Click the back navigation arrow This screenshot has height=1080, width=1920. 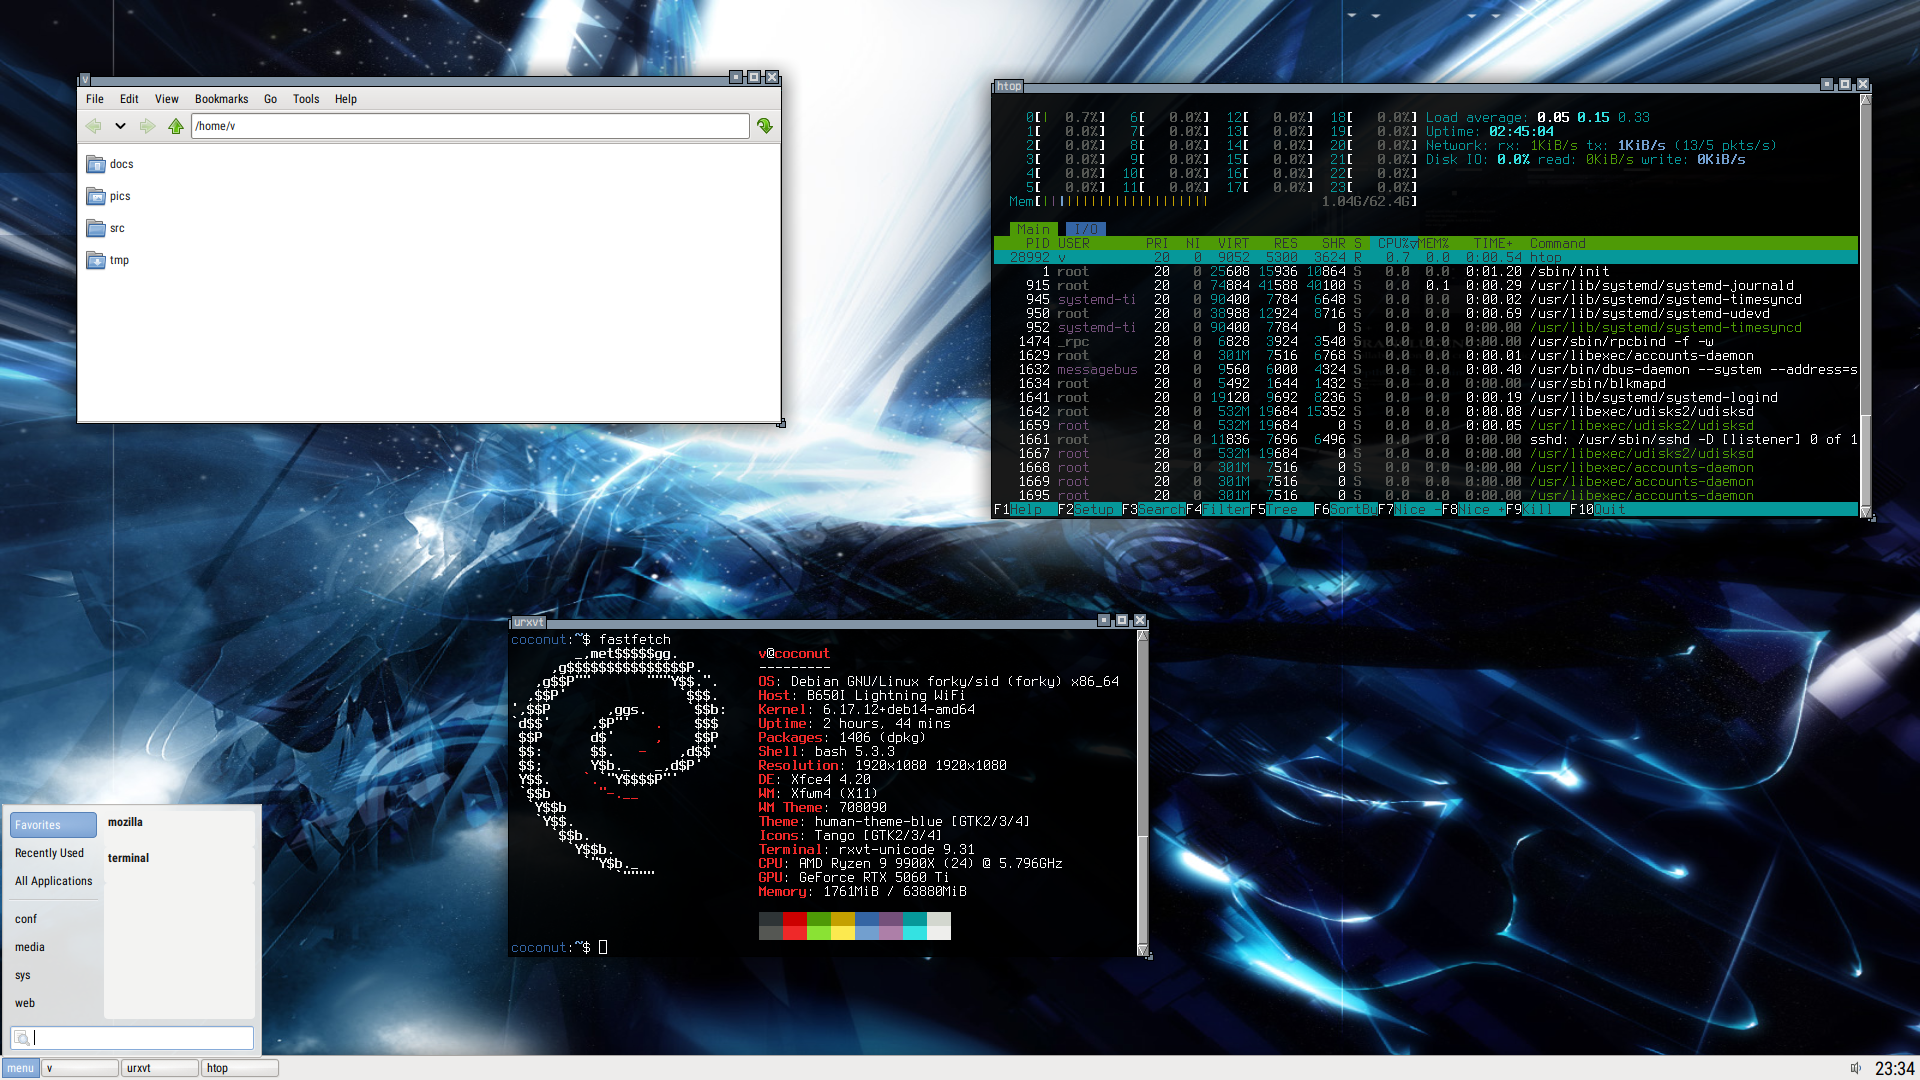(x=93, y=126)
